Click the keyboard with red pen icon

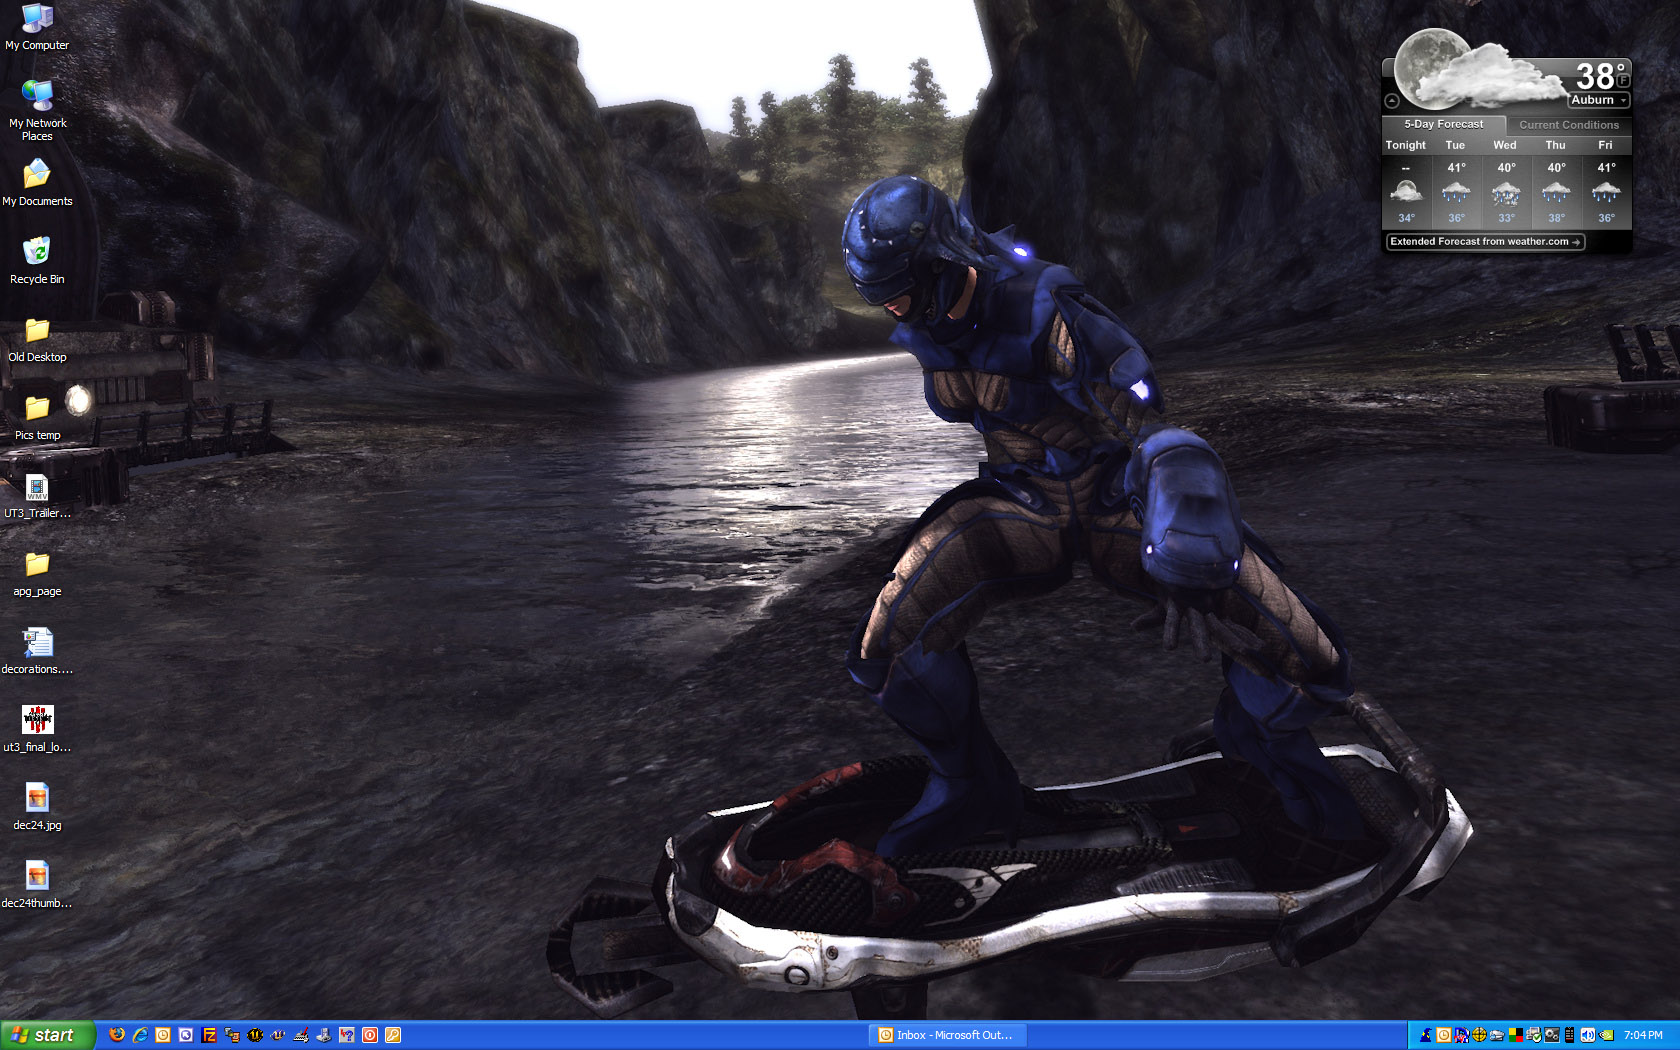tap(301, 1035)
